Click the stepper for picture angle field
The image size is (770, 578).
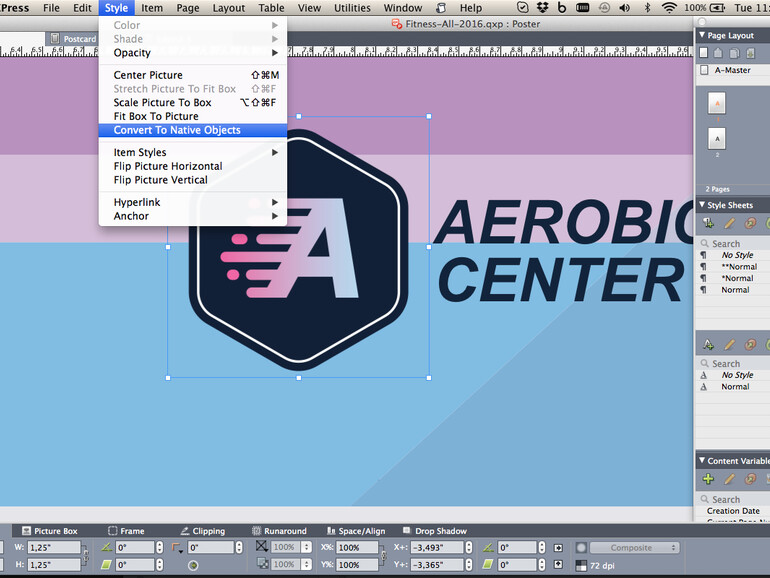541,547
